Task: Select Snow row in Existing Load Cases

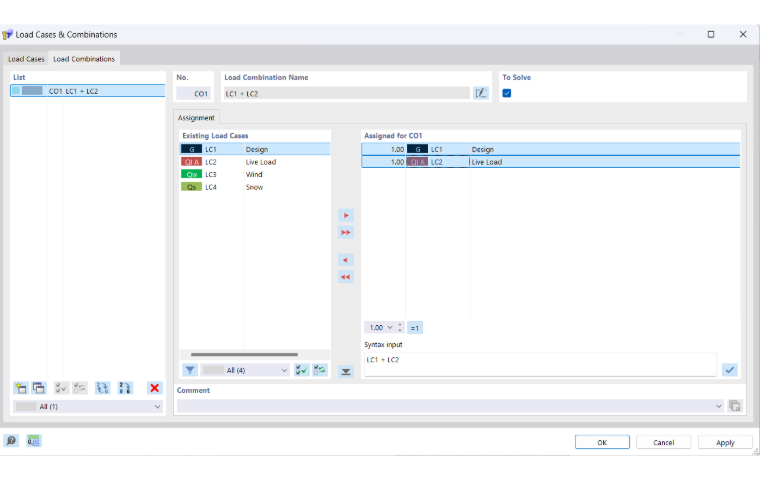Action: (x=255, y=187)
